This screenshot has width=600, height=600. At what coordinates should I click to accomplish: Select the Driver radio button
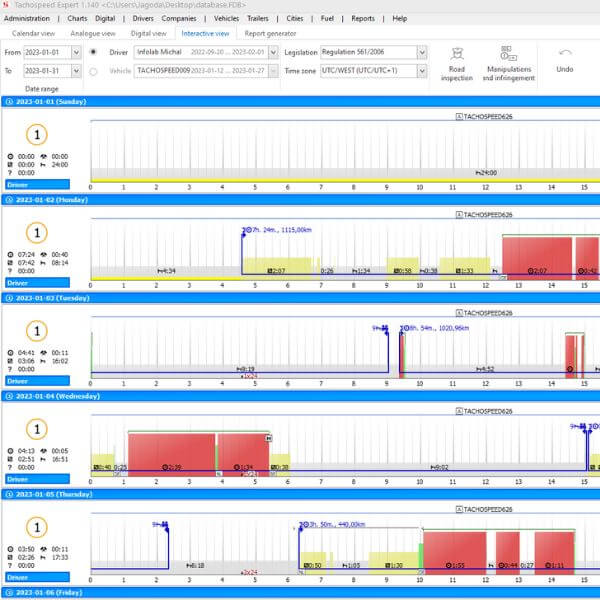coord(94,52)
